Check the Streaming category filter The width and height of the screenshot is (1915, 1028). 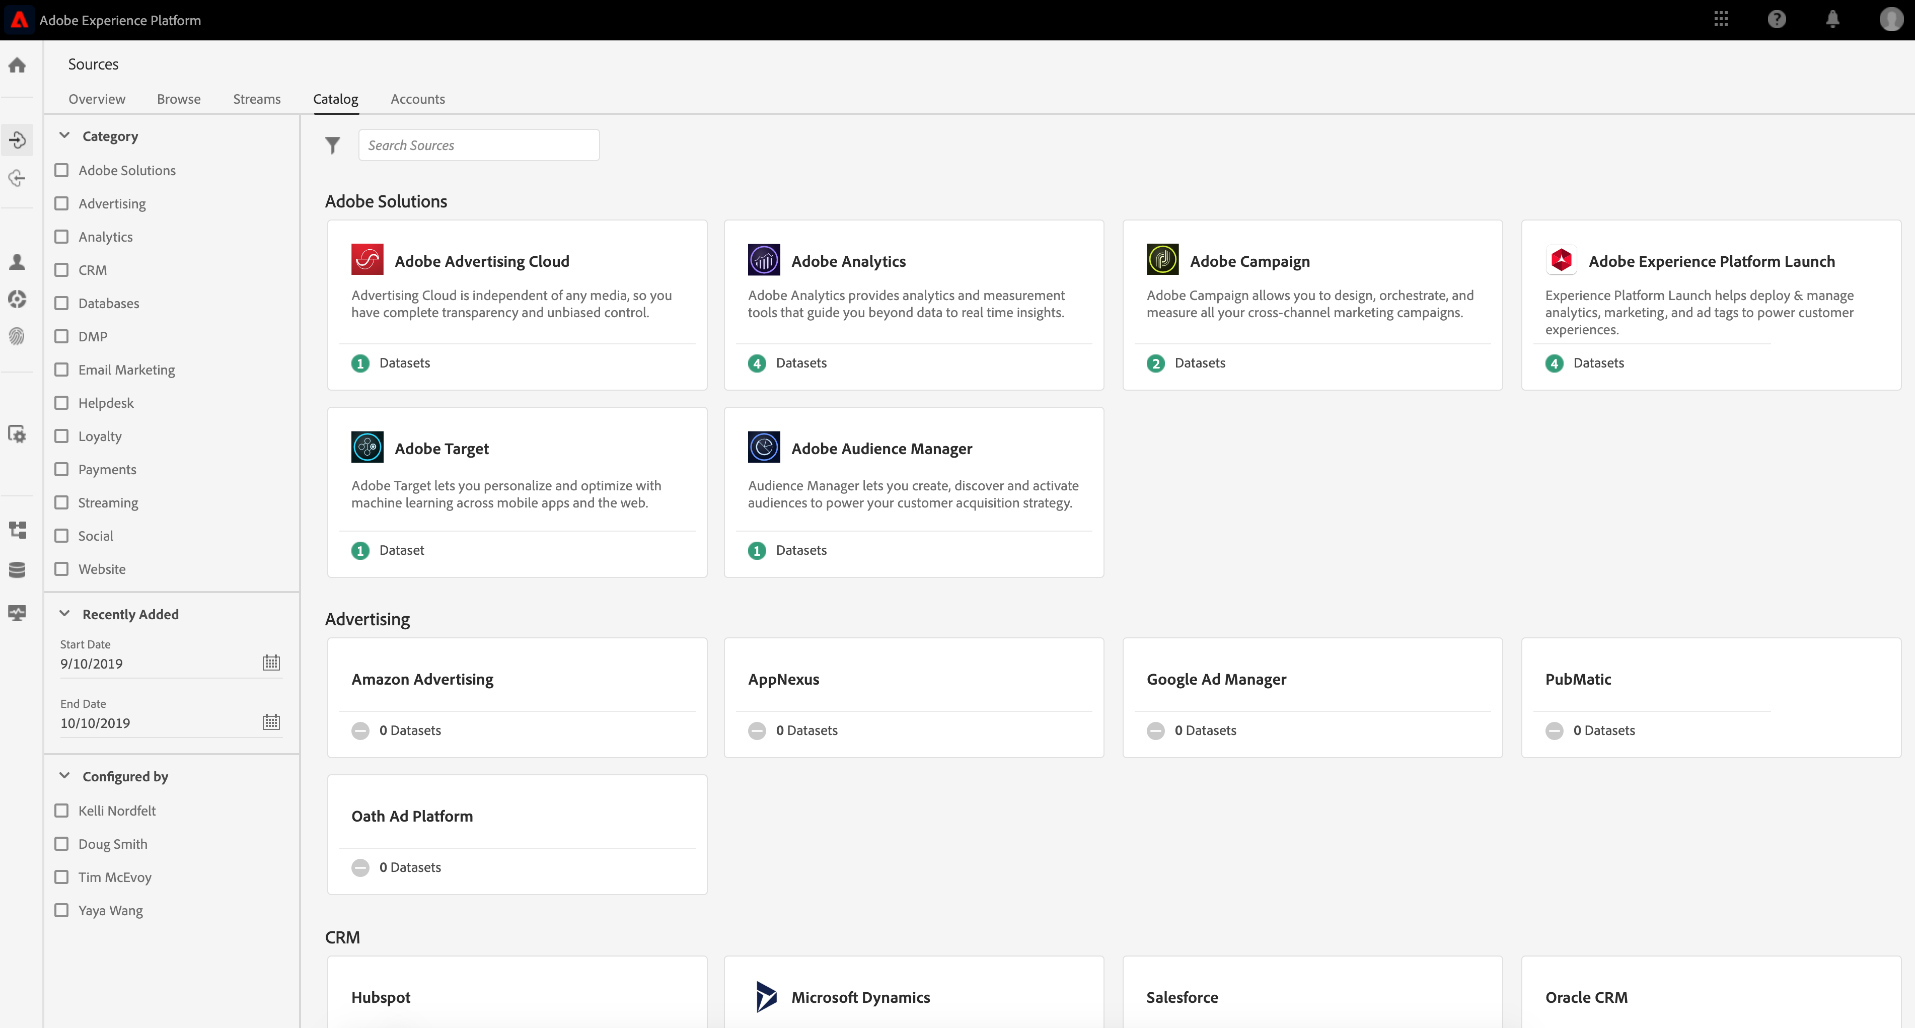(x=62, y=502)
